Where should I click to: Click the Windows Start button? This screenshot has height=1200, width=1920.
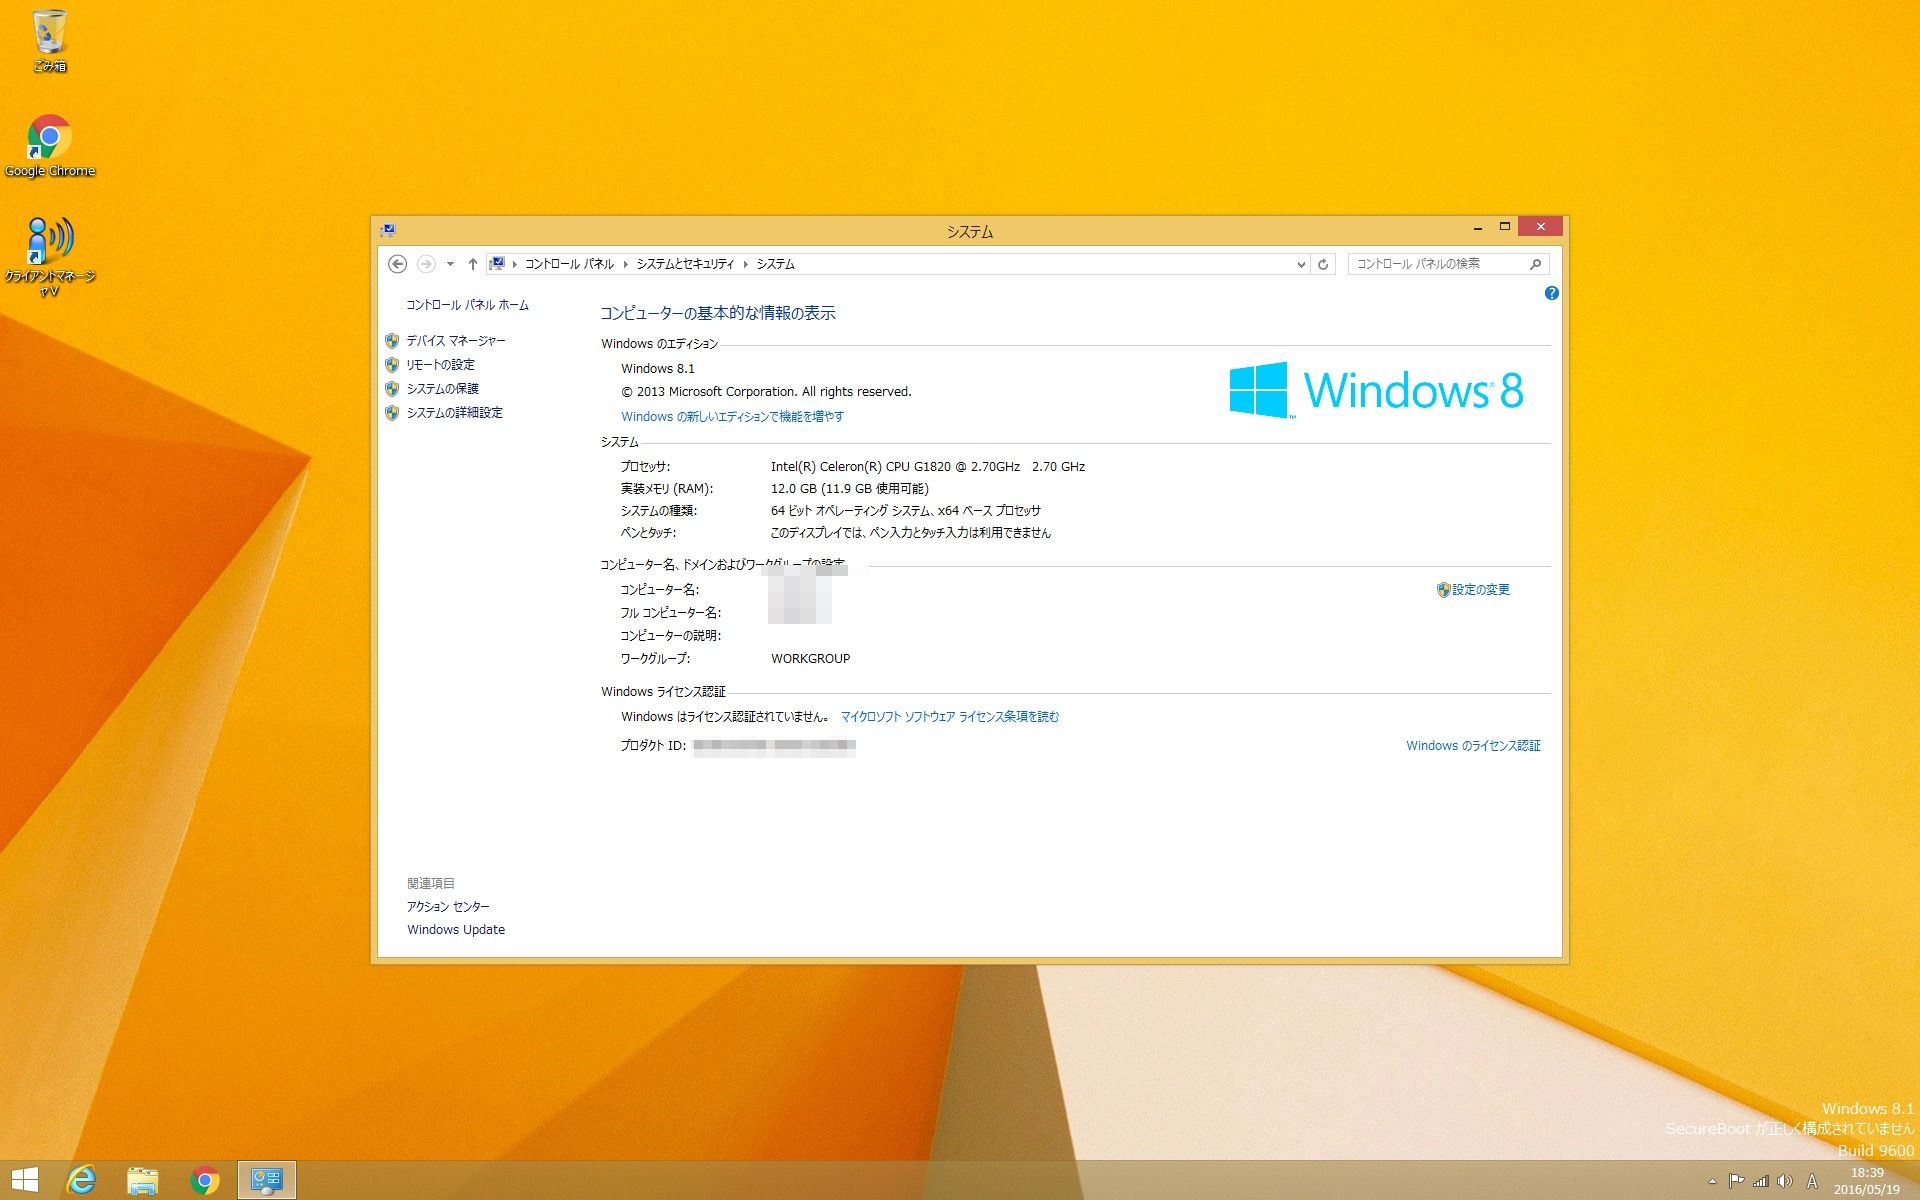(24, 1180)
